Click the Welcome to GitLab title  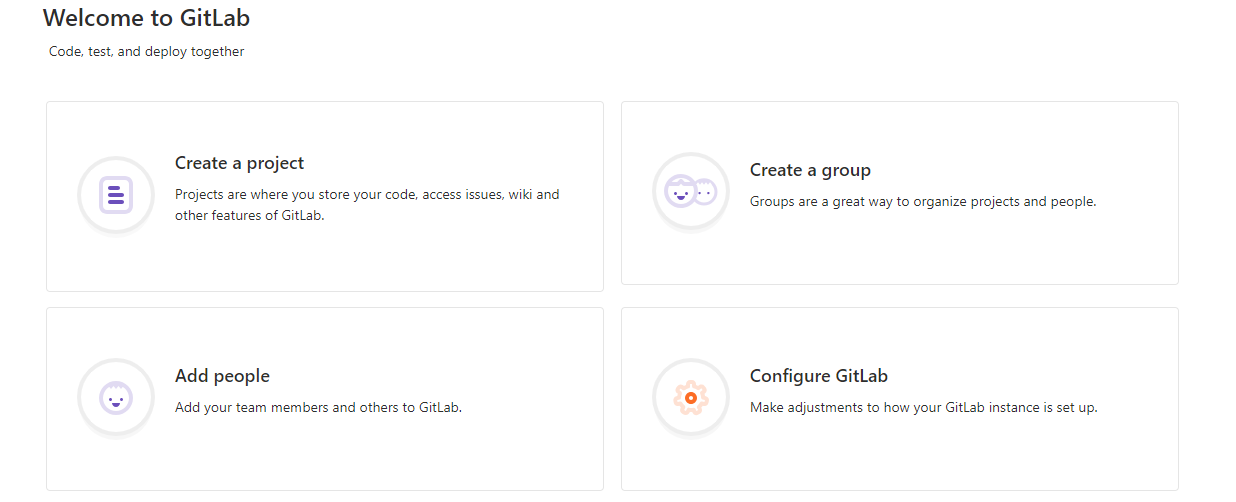[x=147, y=17]
